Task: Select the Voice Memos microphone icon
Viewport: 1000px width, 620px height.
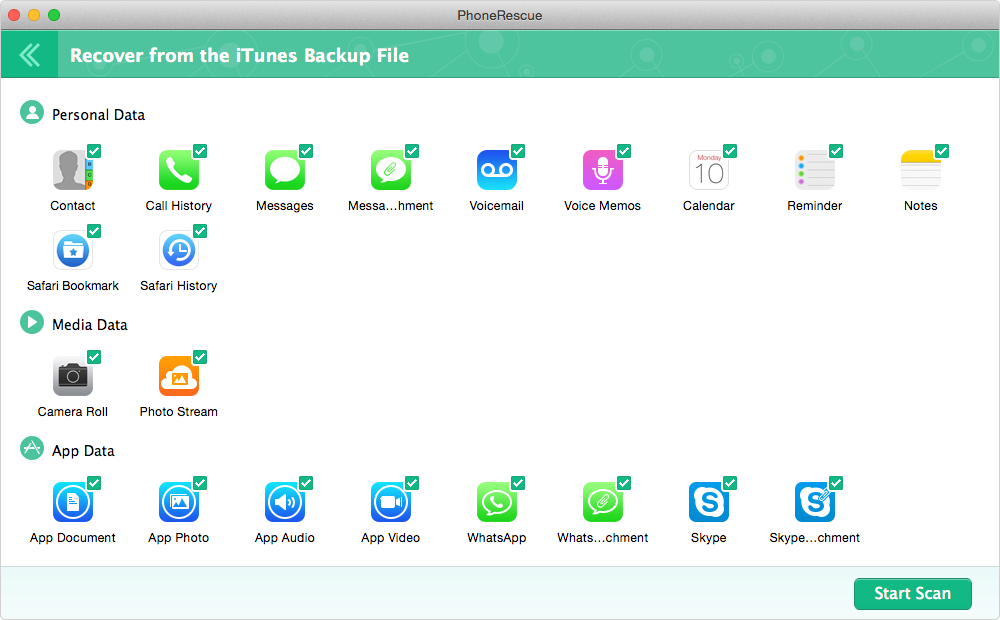Action: coord(602,170)
